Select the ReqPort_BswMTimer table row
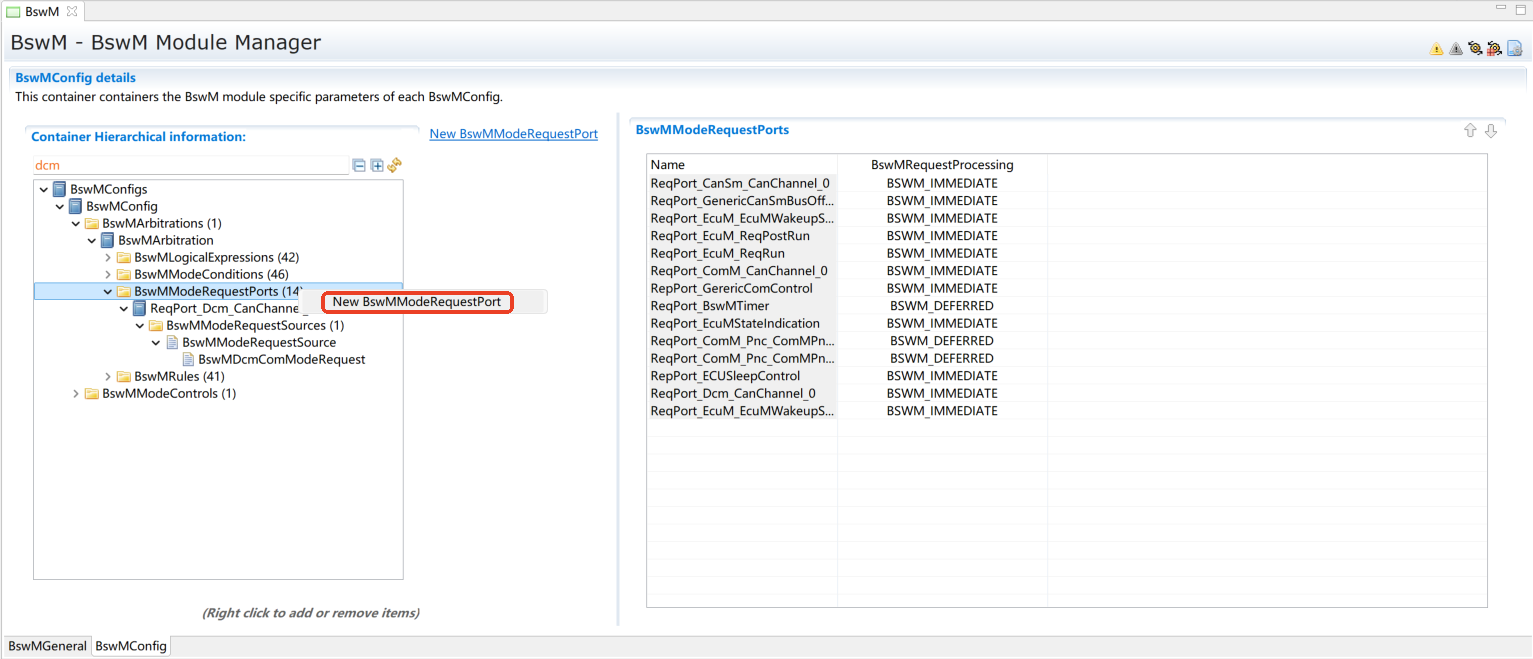The width and height of the screenshot is (1533, 659). 740,306
